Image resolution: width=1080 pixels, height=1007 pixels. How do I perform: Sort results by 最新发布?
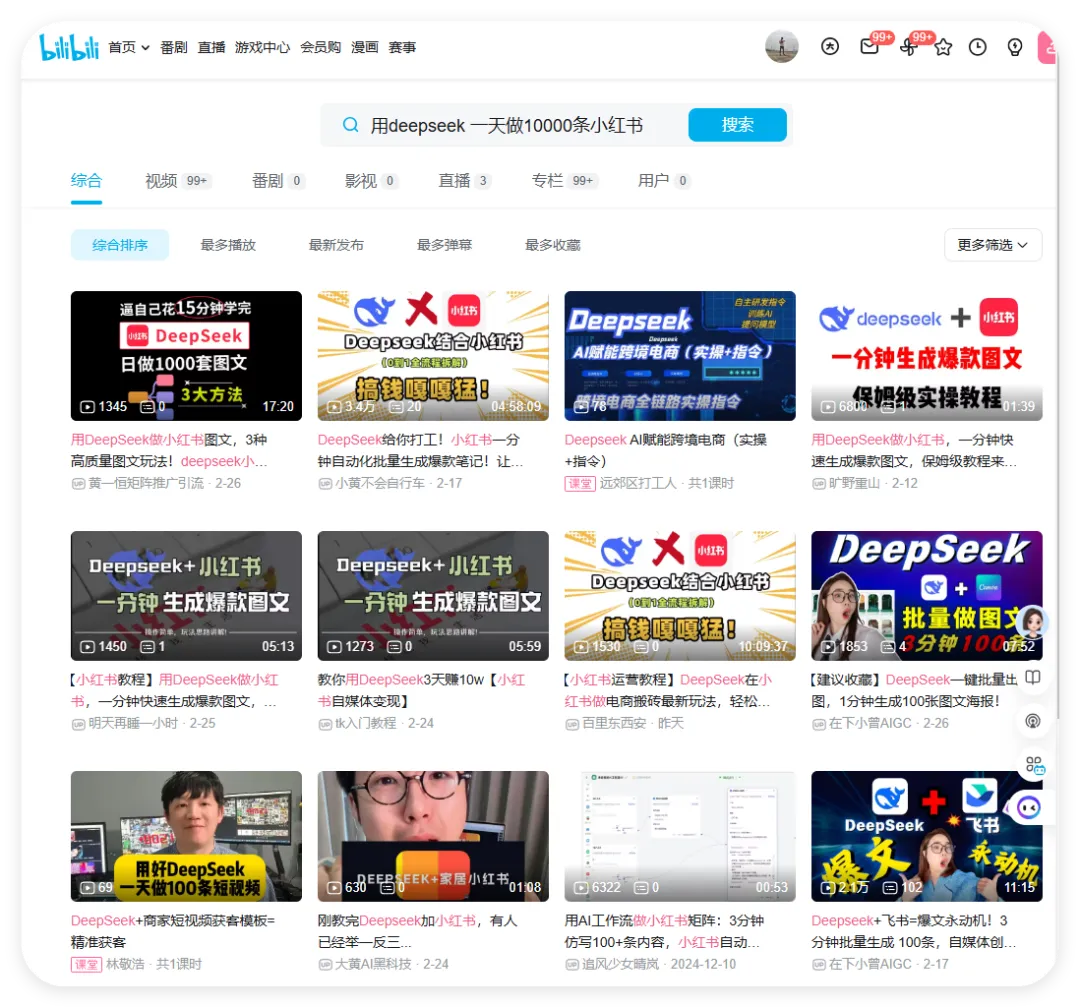pos(336,245)
